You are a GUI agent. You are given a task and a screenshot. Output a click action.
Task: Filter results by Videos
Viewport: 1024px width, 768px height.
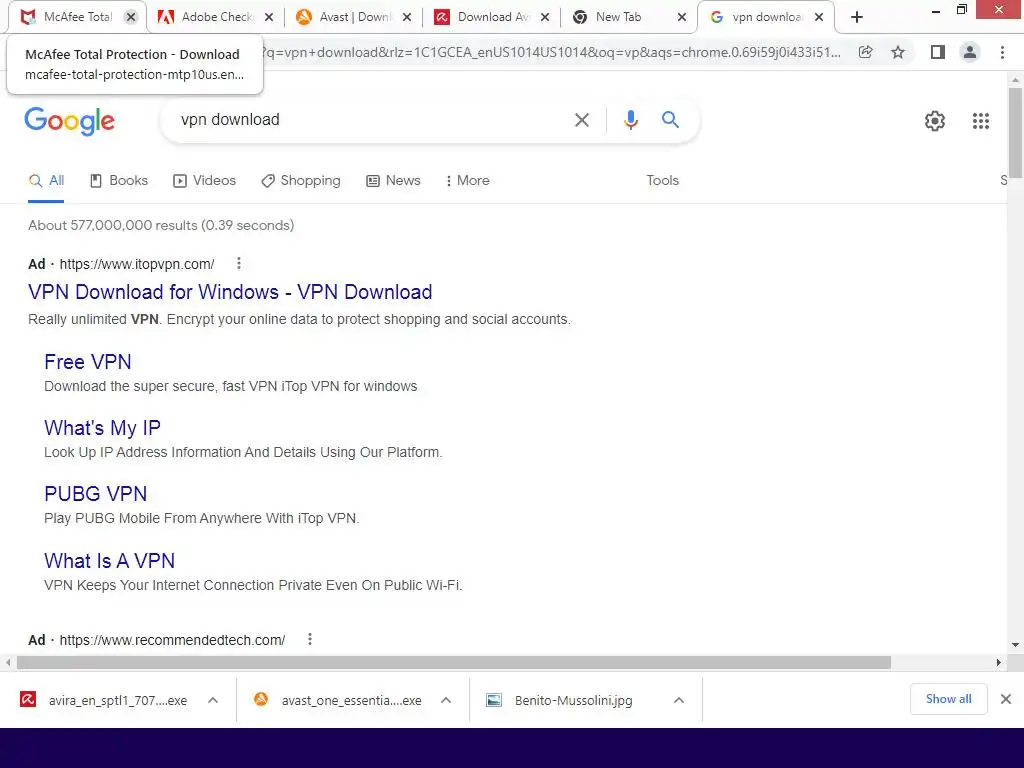204,181
